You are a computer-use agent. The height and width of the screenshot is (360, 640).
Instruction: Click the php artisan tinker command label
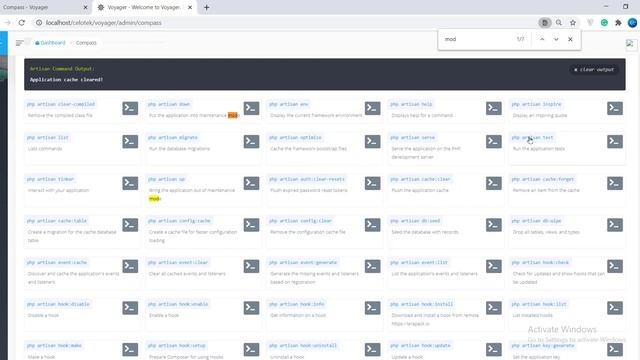[50, 179]
